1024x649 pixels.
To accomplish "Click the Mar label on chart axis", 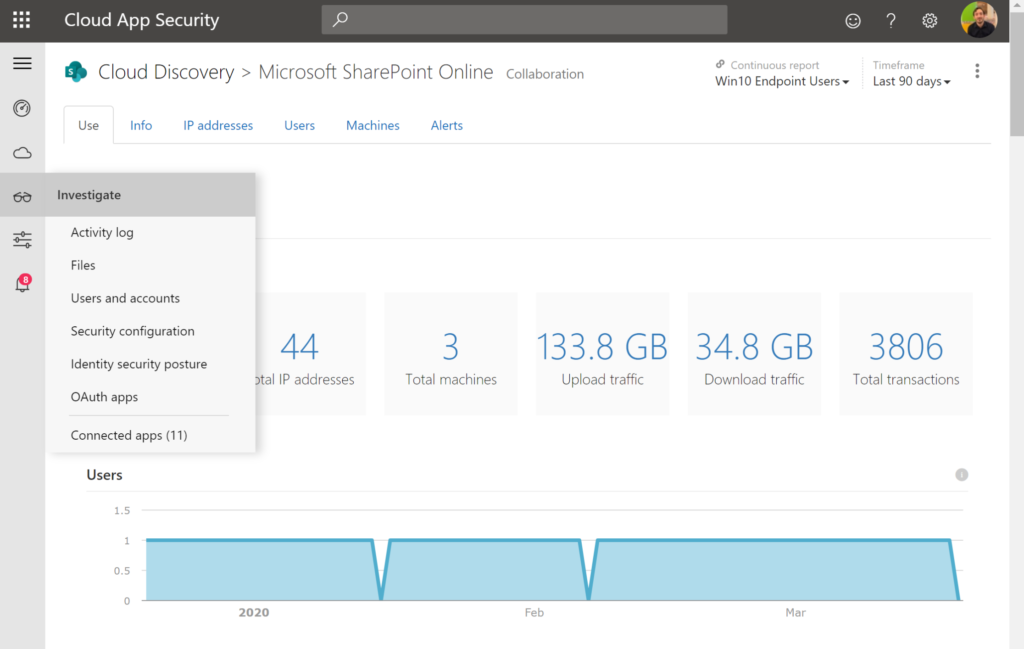I will click(795, 612).
